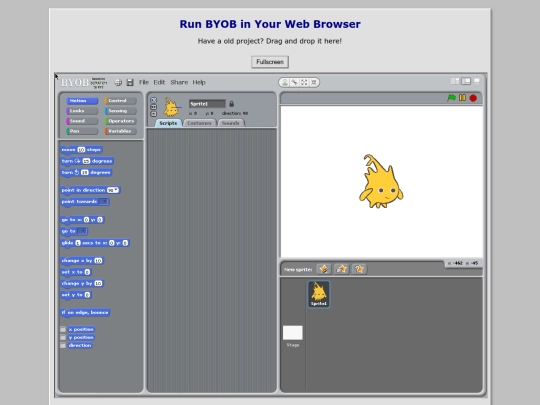This screenshot has height=405, width=540.
Task: Open the File menu
Action: click(x=144, y=82)
